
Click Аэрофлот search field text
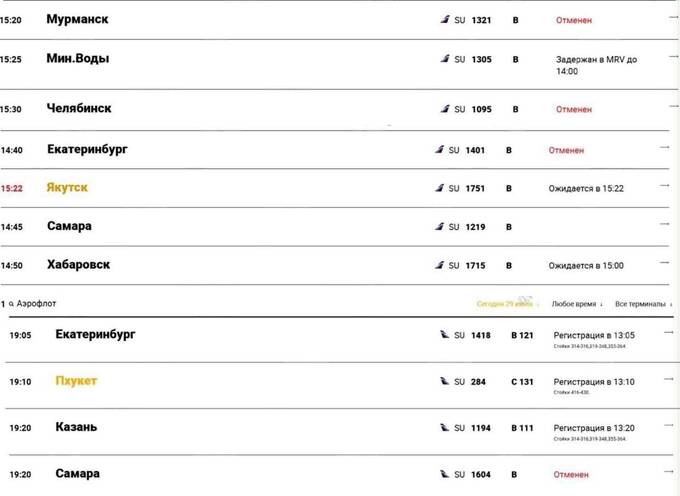point(36,303)
